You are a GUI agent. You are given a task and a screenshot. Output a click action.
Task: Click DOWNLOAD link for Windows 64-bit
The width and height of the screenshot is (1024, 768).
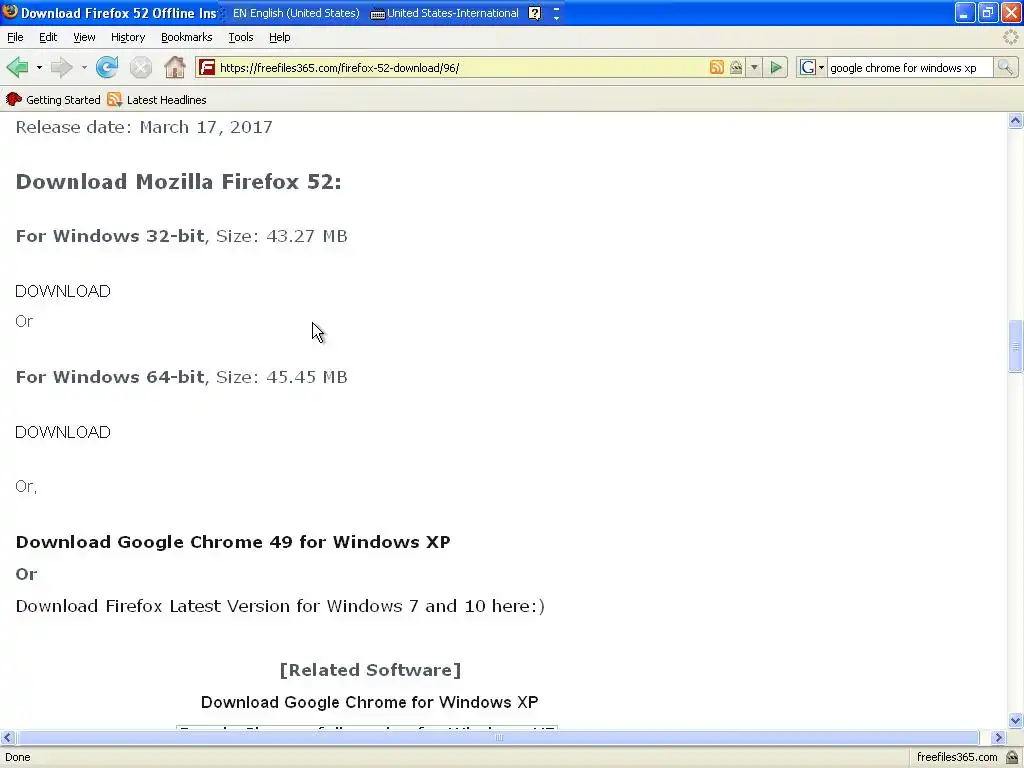(x=63, y=432)
